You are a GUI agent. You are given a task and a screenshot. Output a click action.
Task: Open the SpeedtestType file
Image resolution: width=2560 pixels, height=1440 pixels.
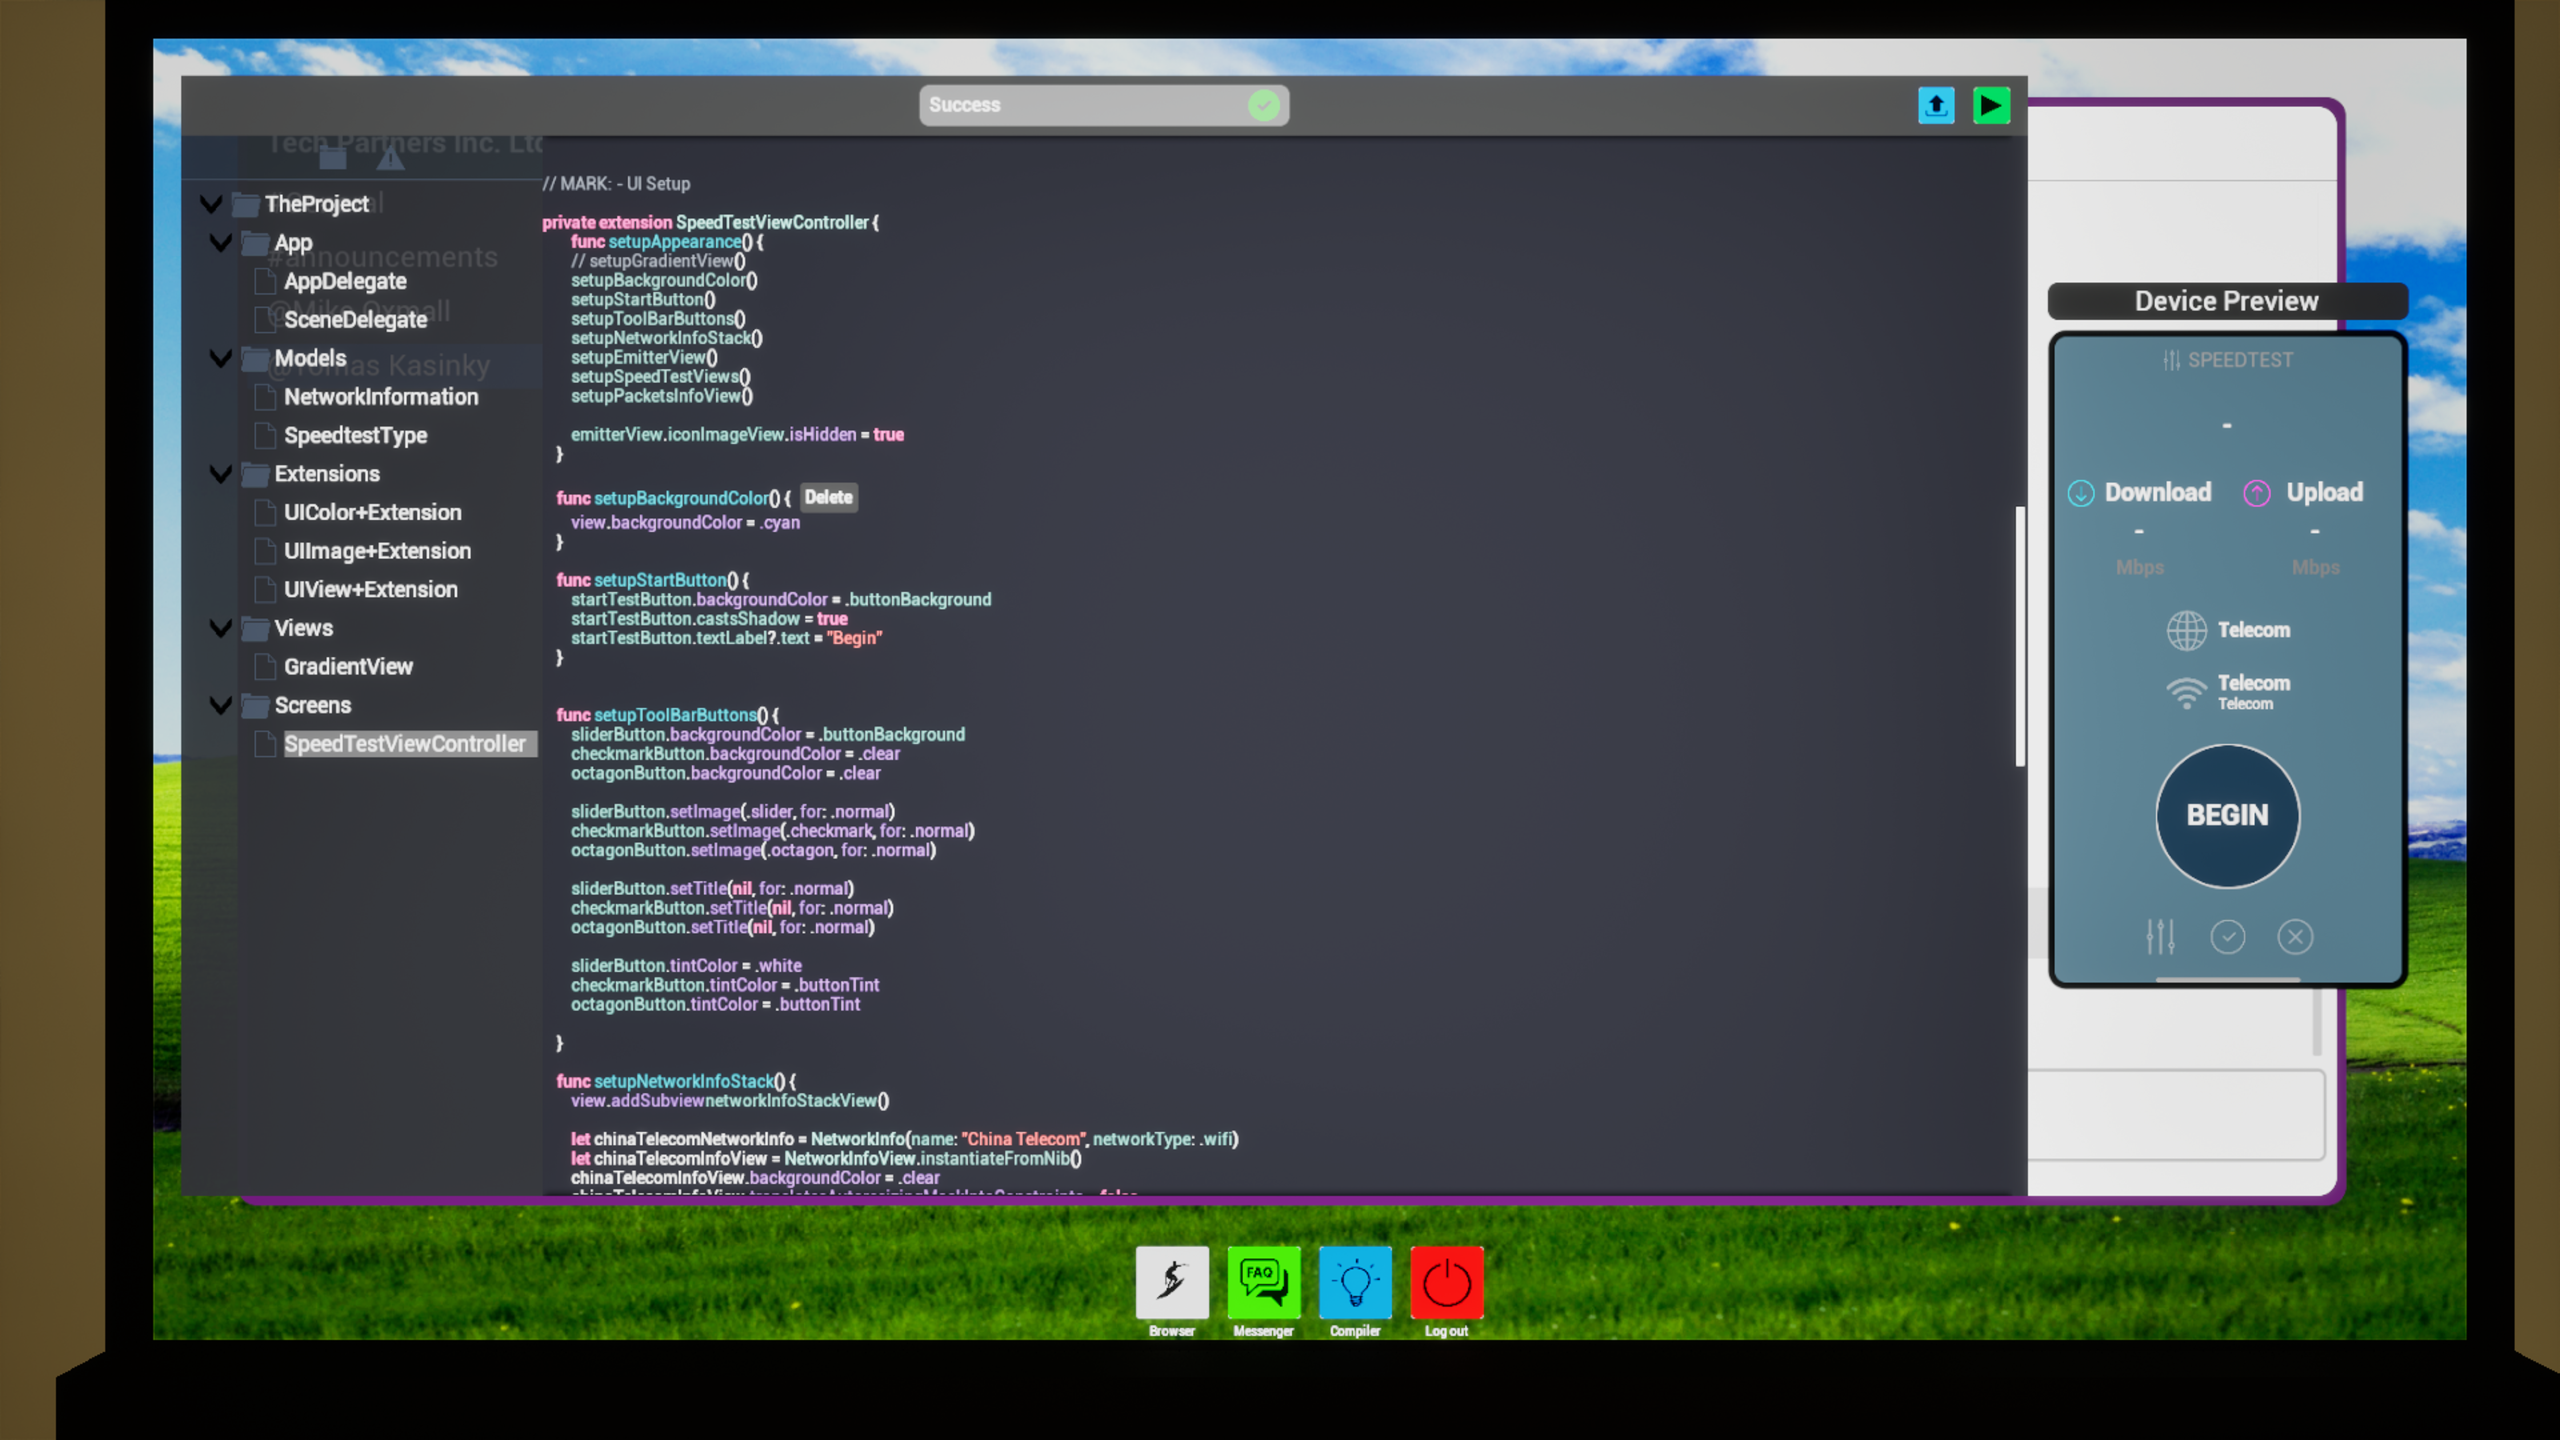355,436
